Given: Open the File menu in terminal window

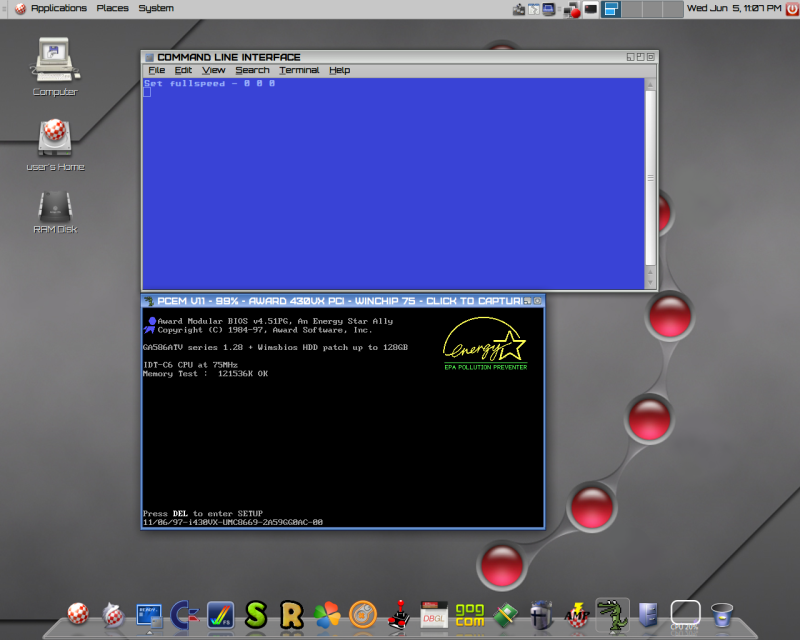Looking at the screenshot, I should (157, 70).
